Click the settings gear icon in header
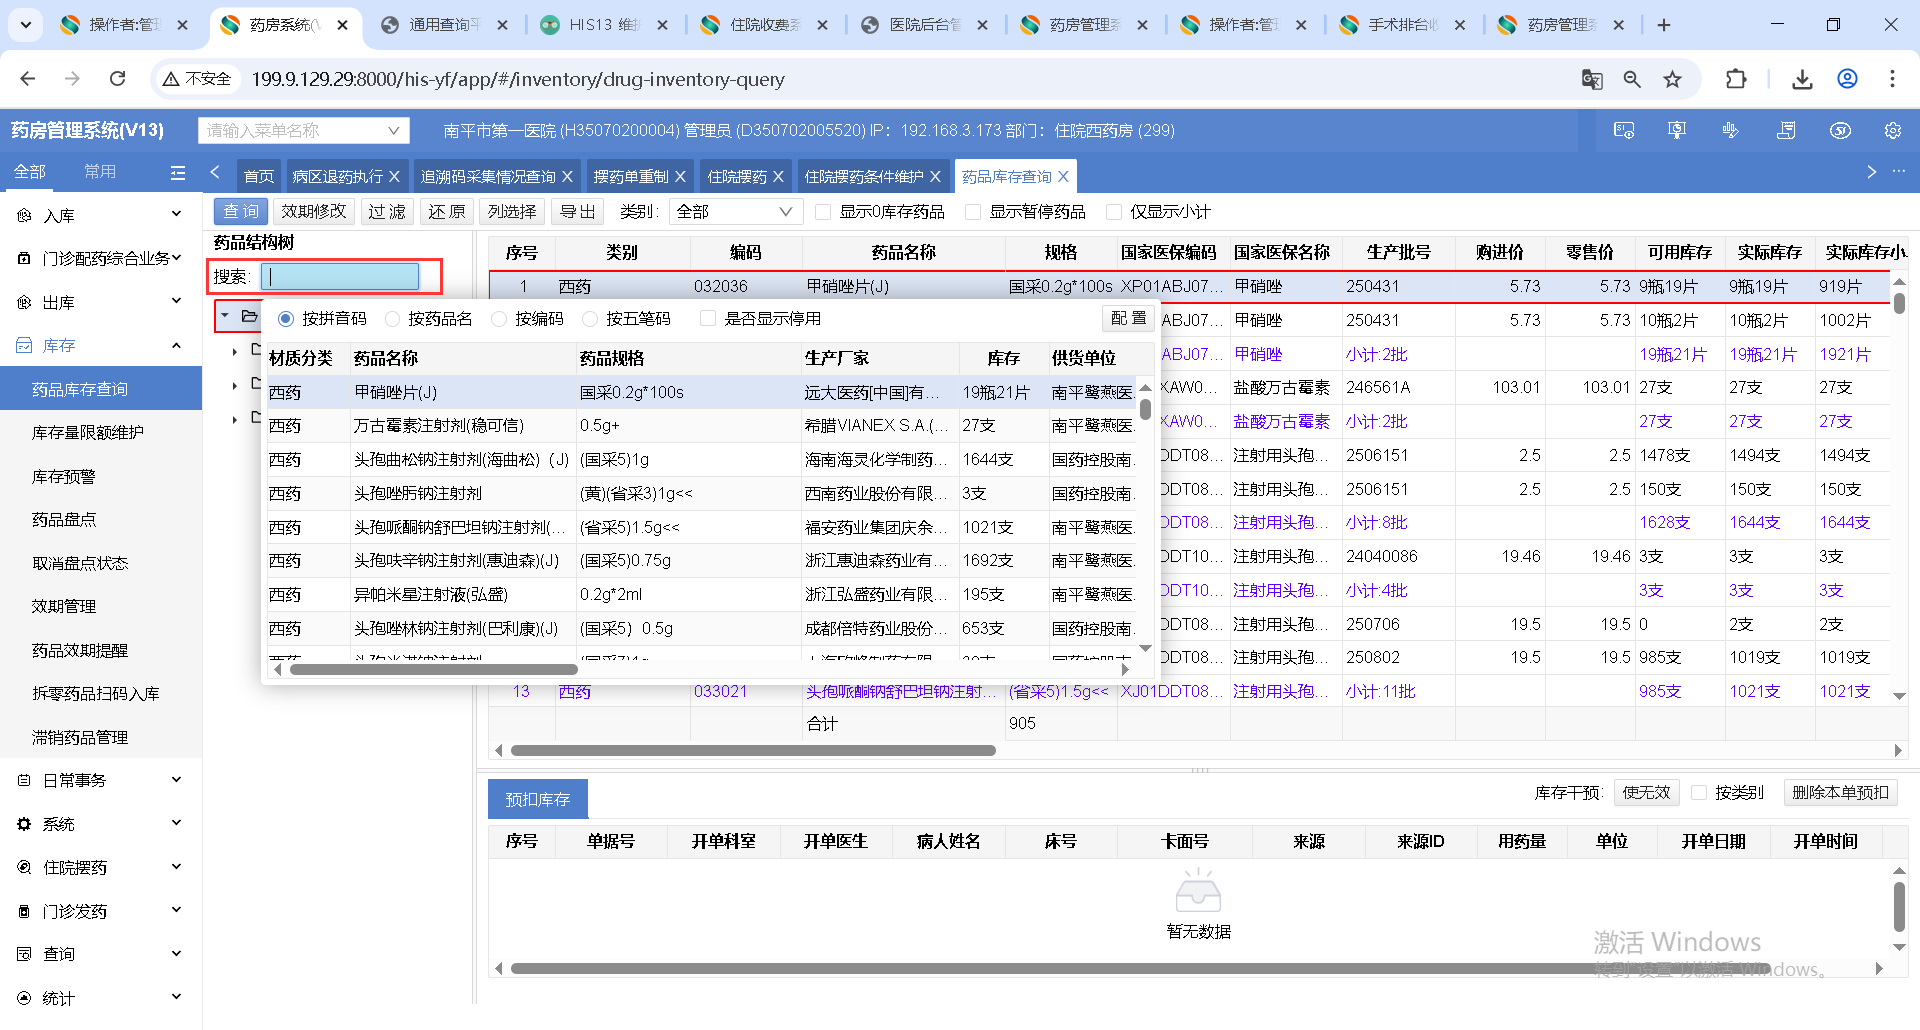Image resolution: width=1920 pixels, height=1030 pixels. point(1892,131)
